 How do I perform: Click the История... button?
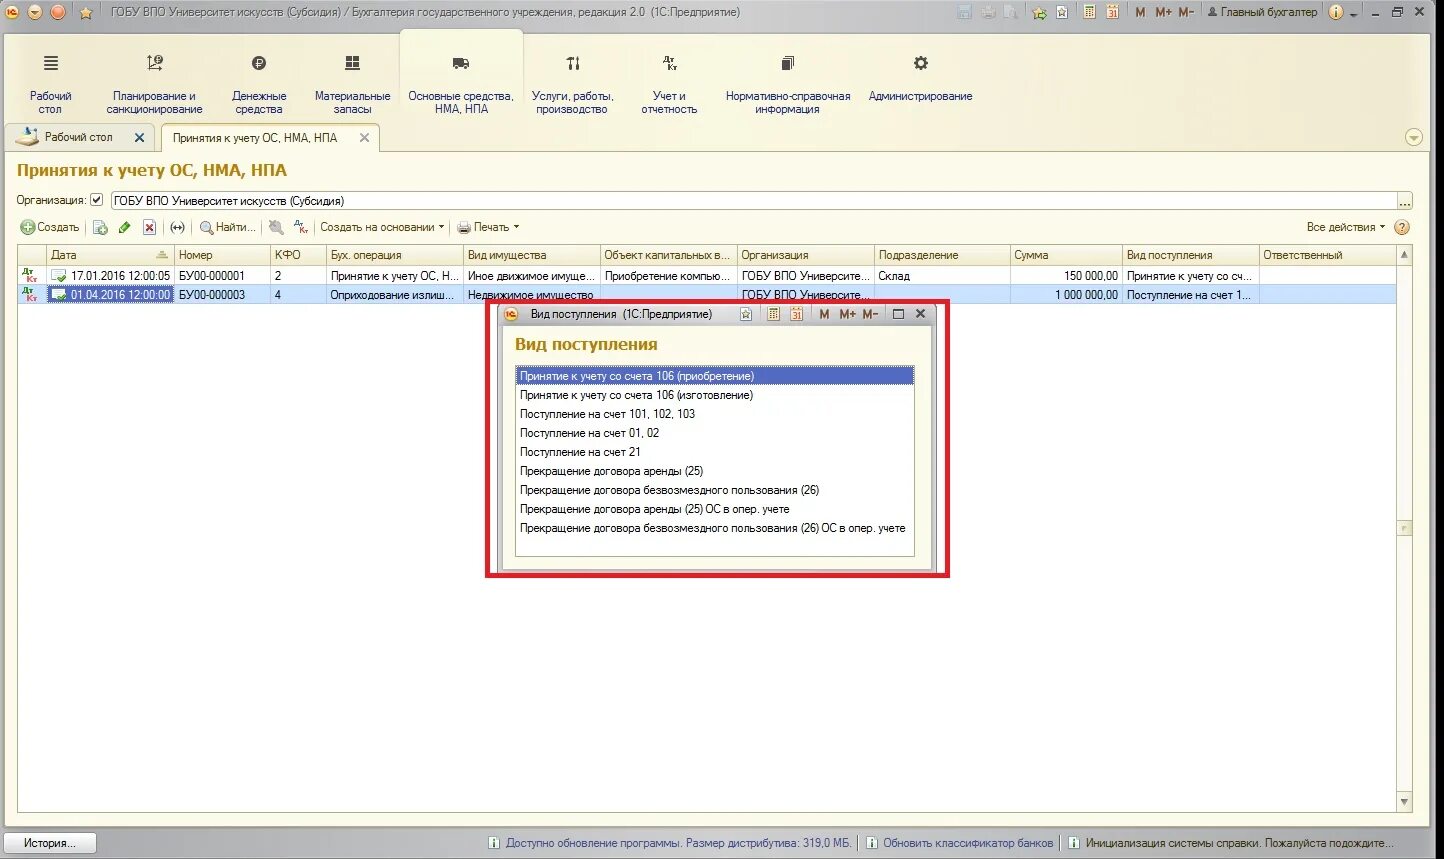[x=50, y=843]
